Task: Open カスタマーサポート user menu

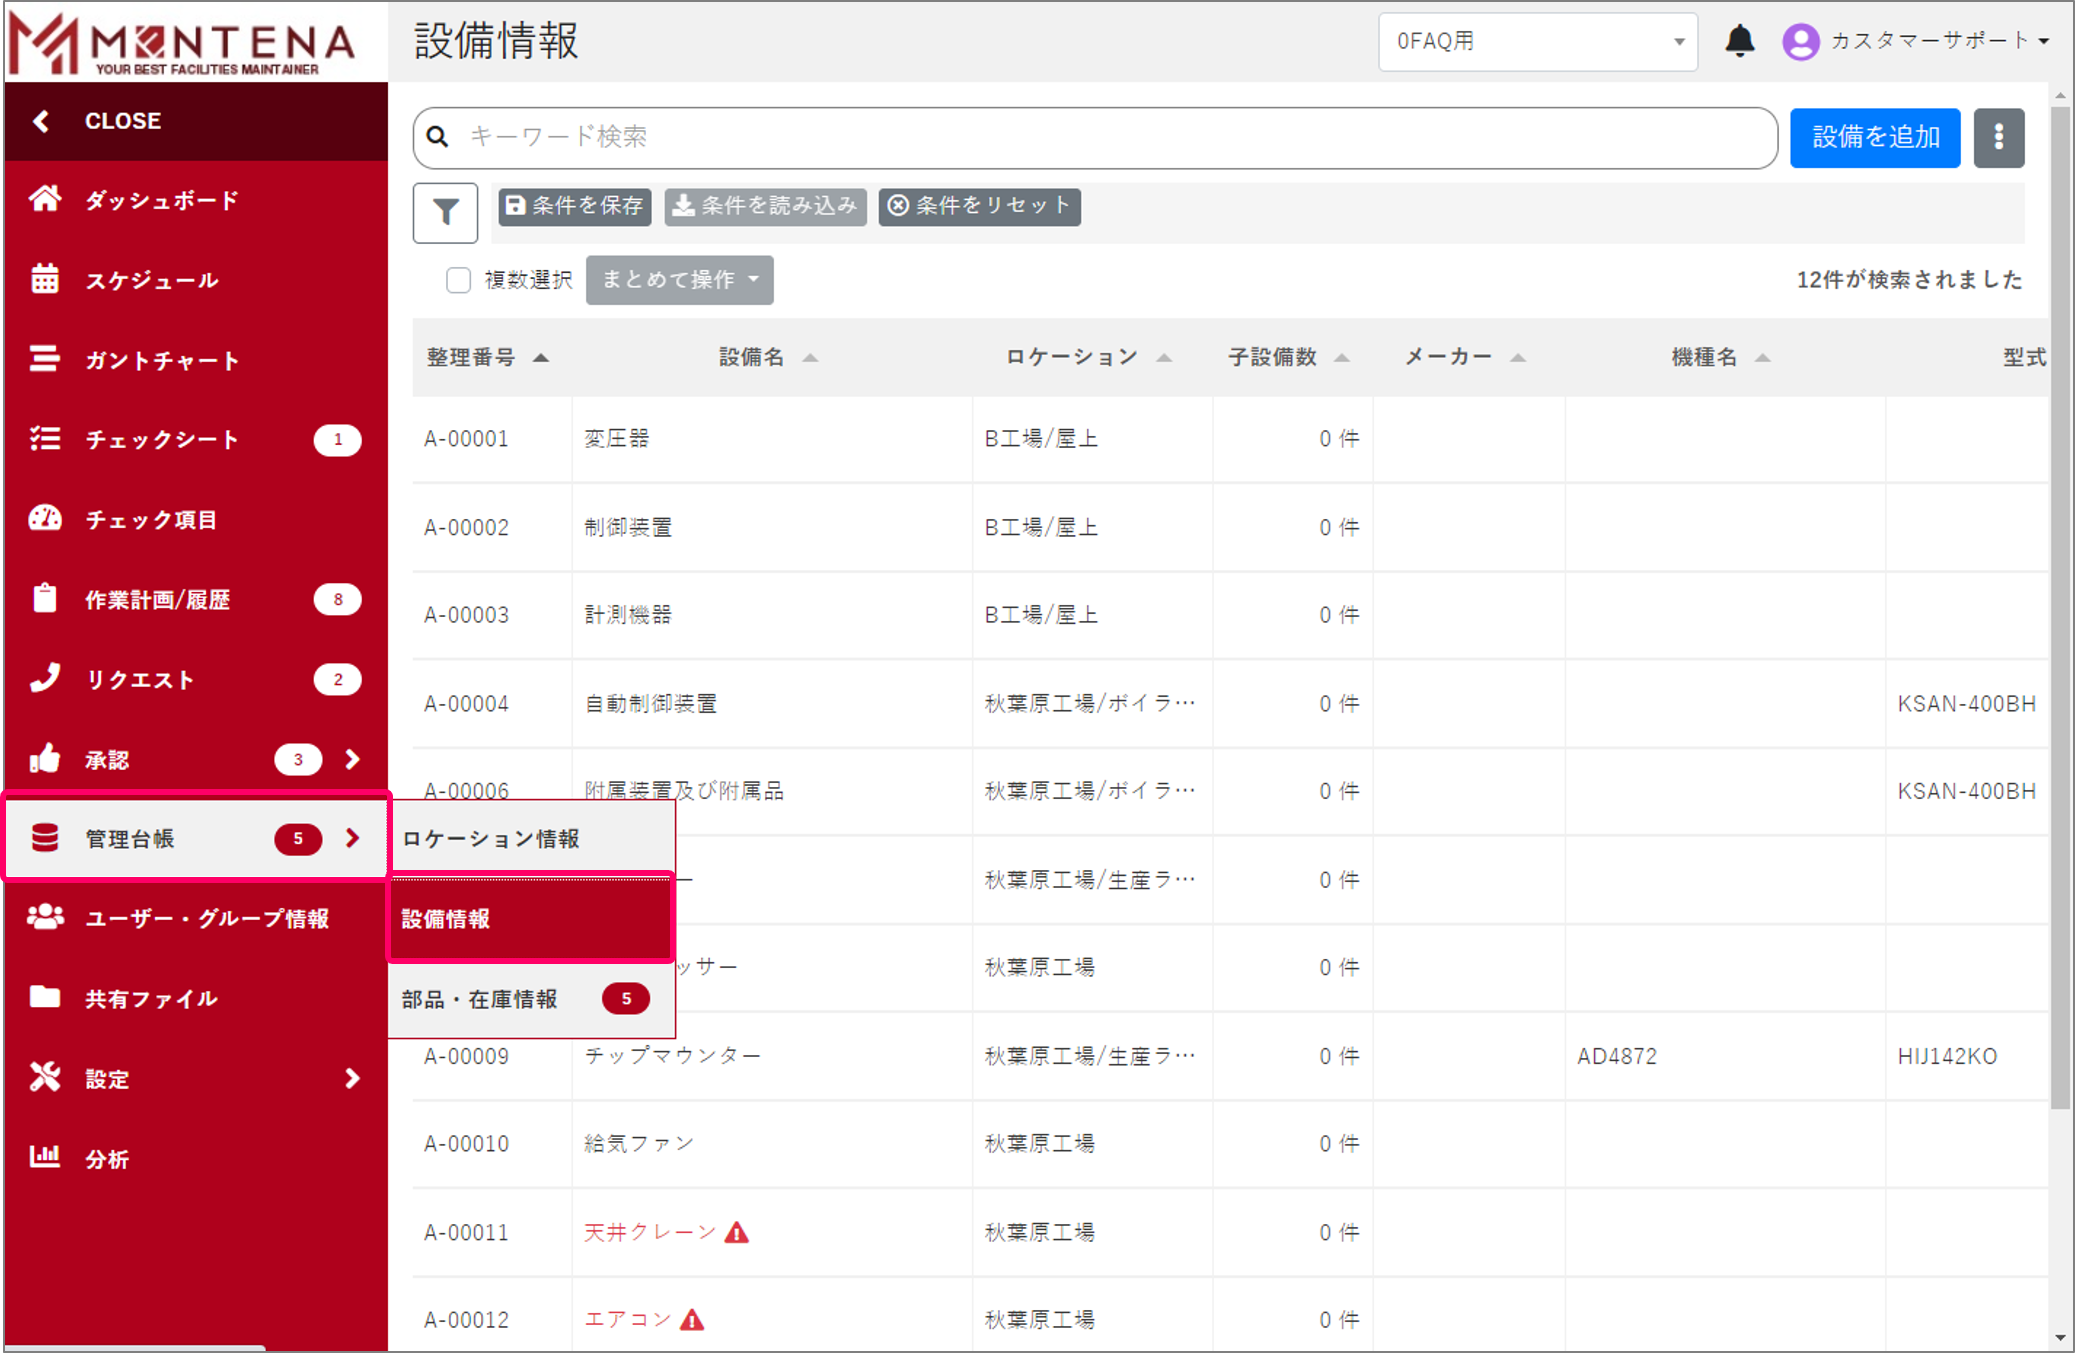Action: click(x=1916, y=41)
